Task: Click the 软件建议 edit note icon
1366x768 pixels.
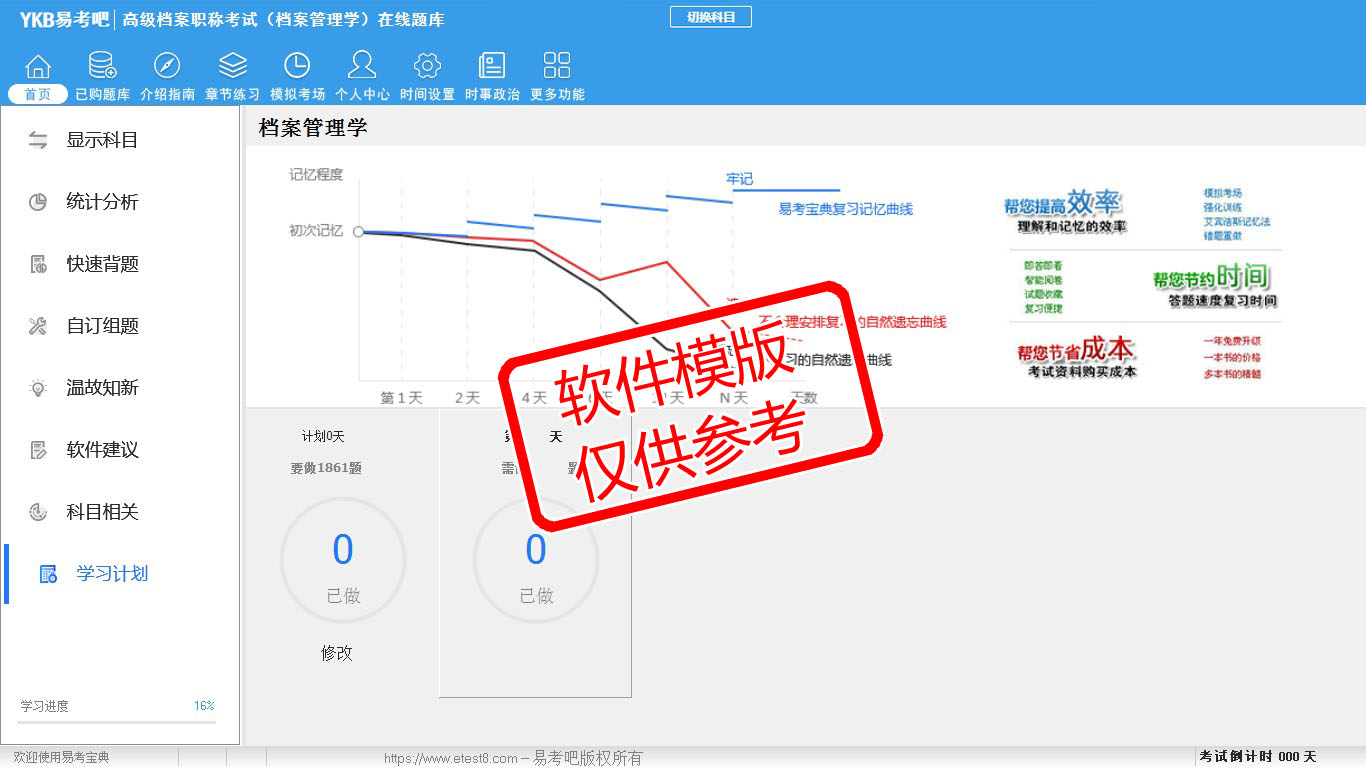Action: pyautogui.click(x=38, y=450)
